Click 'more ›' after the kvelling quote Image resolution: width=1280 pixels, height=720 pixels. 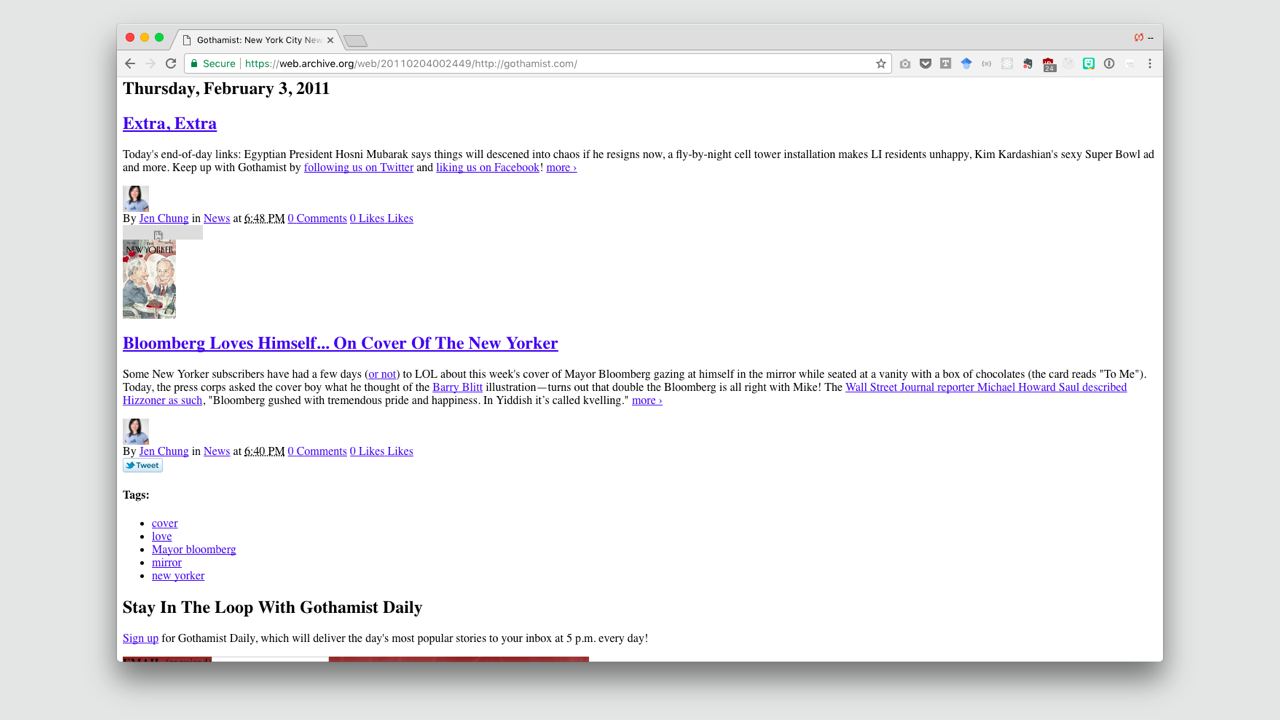click(x=647, y=400)
